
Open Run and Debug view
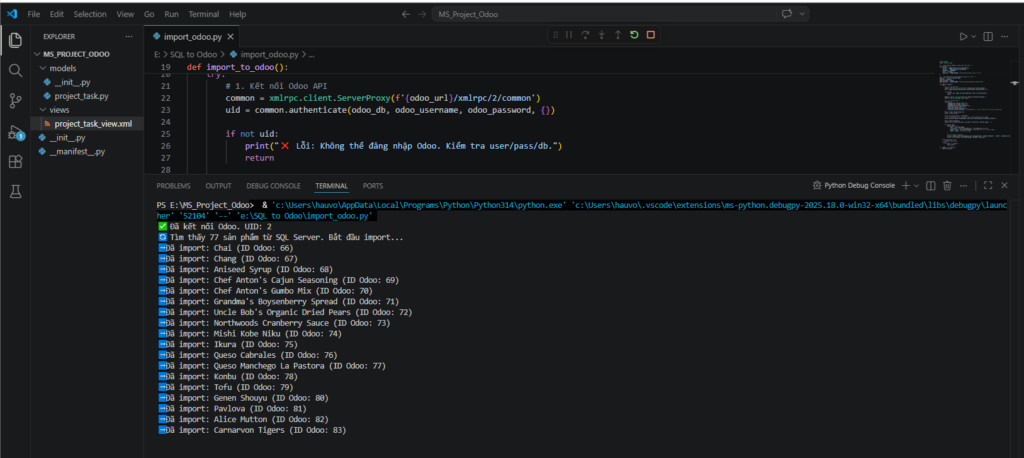(x=15, y=131)
